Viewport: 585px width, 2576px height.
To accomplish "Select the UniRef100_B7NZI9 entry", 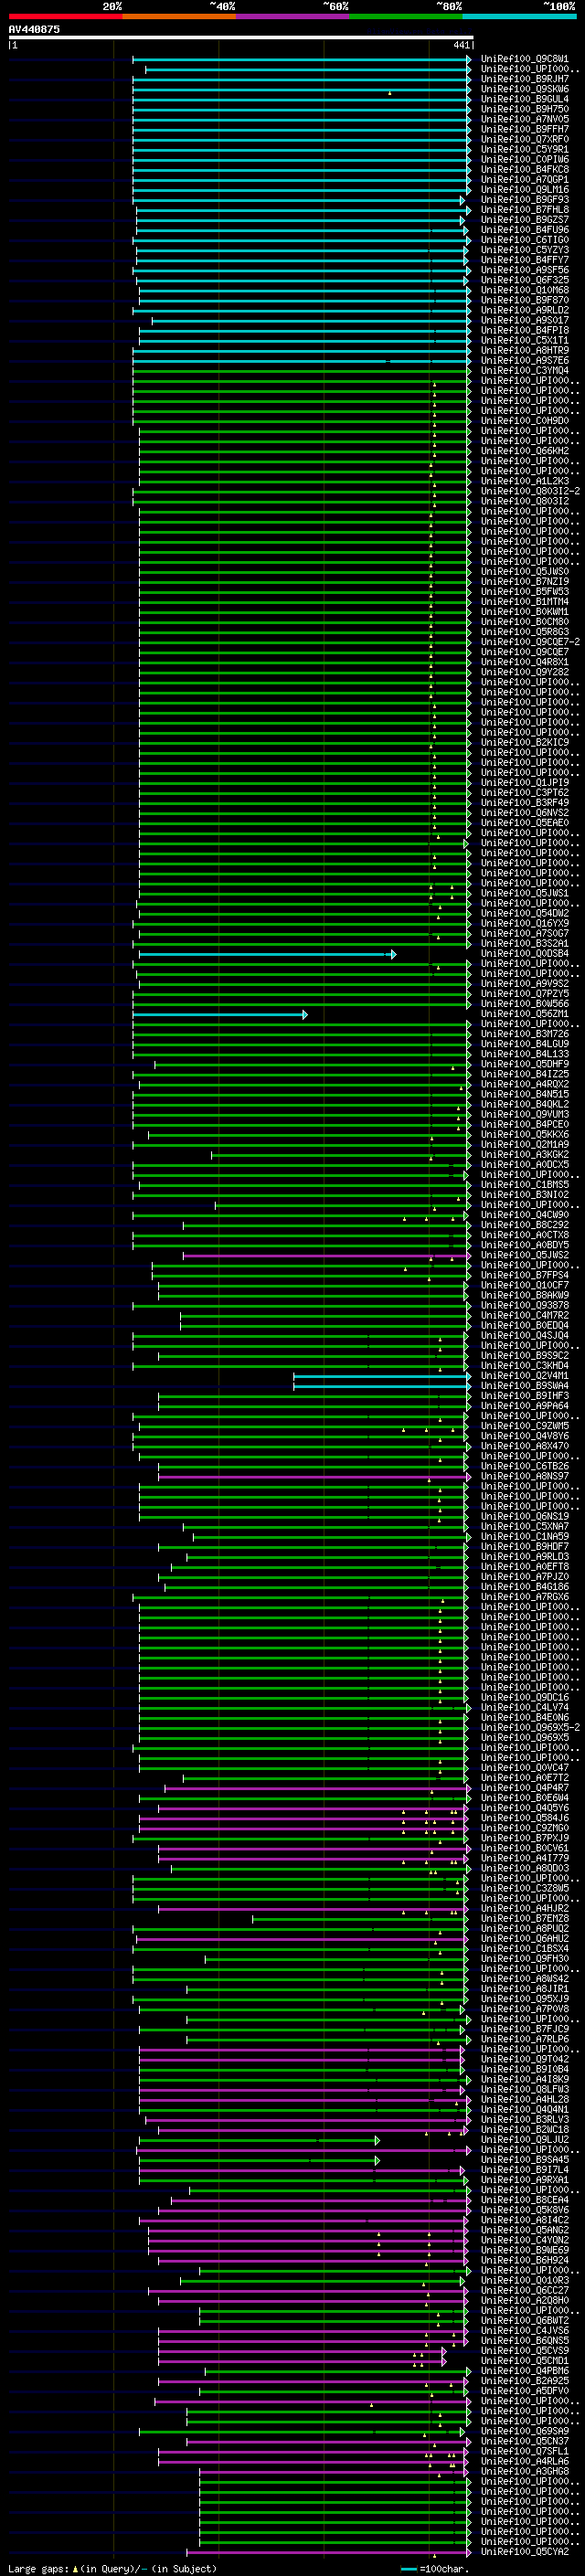I will tap(524, 582).
